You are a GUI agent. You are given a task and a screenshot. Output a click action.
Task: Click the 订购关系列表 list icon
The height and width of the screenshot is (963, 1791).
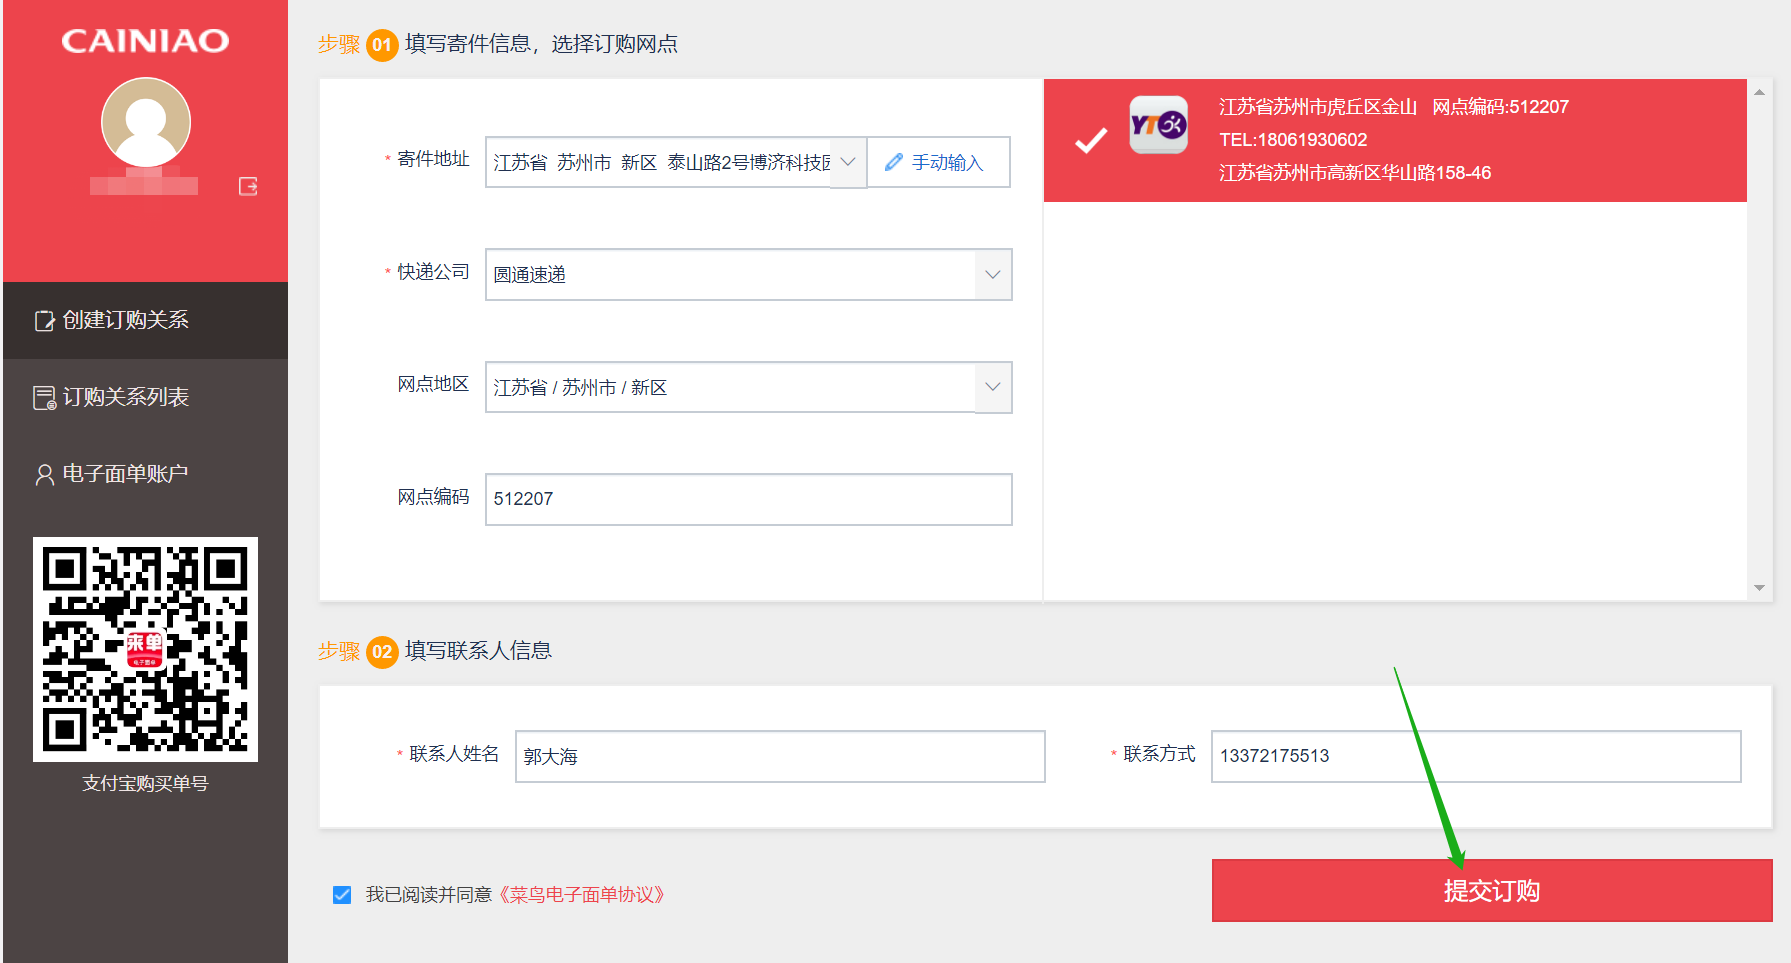[44, 398]
